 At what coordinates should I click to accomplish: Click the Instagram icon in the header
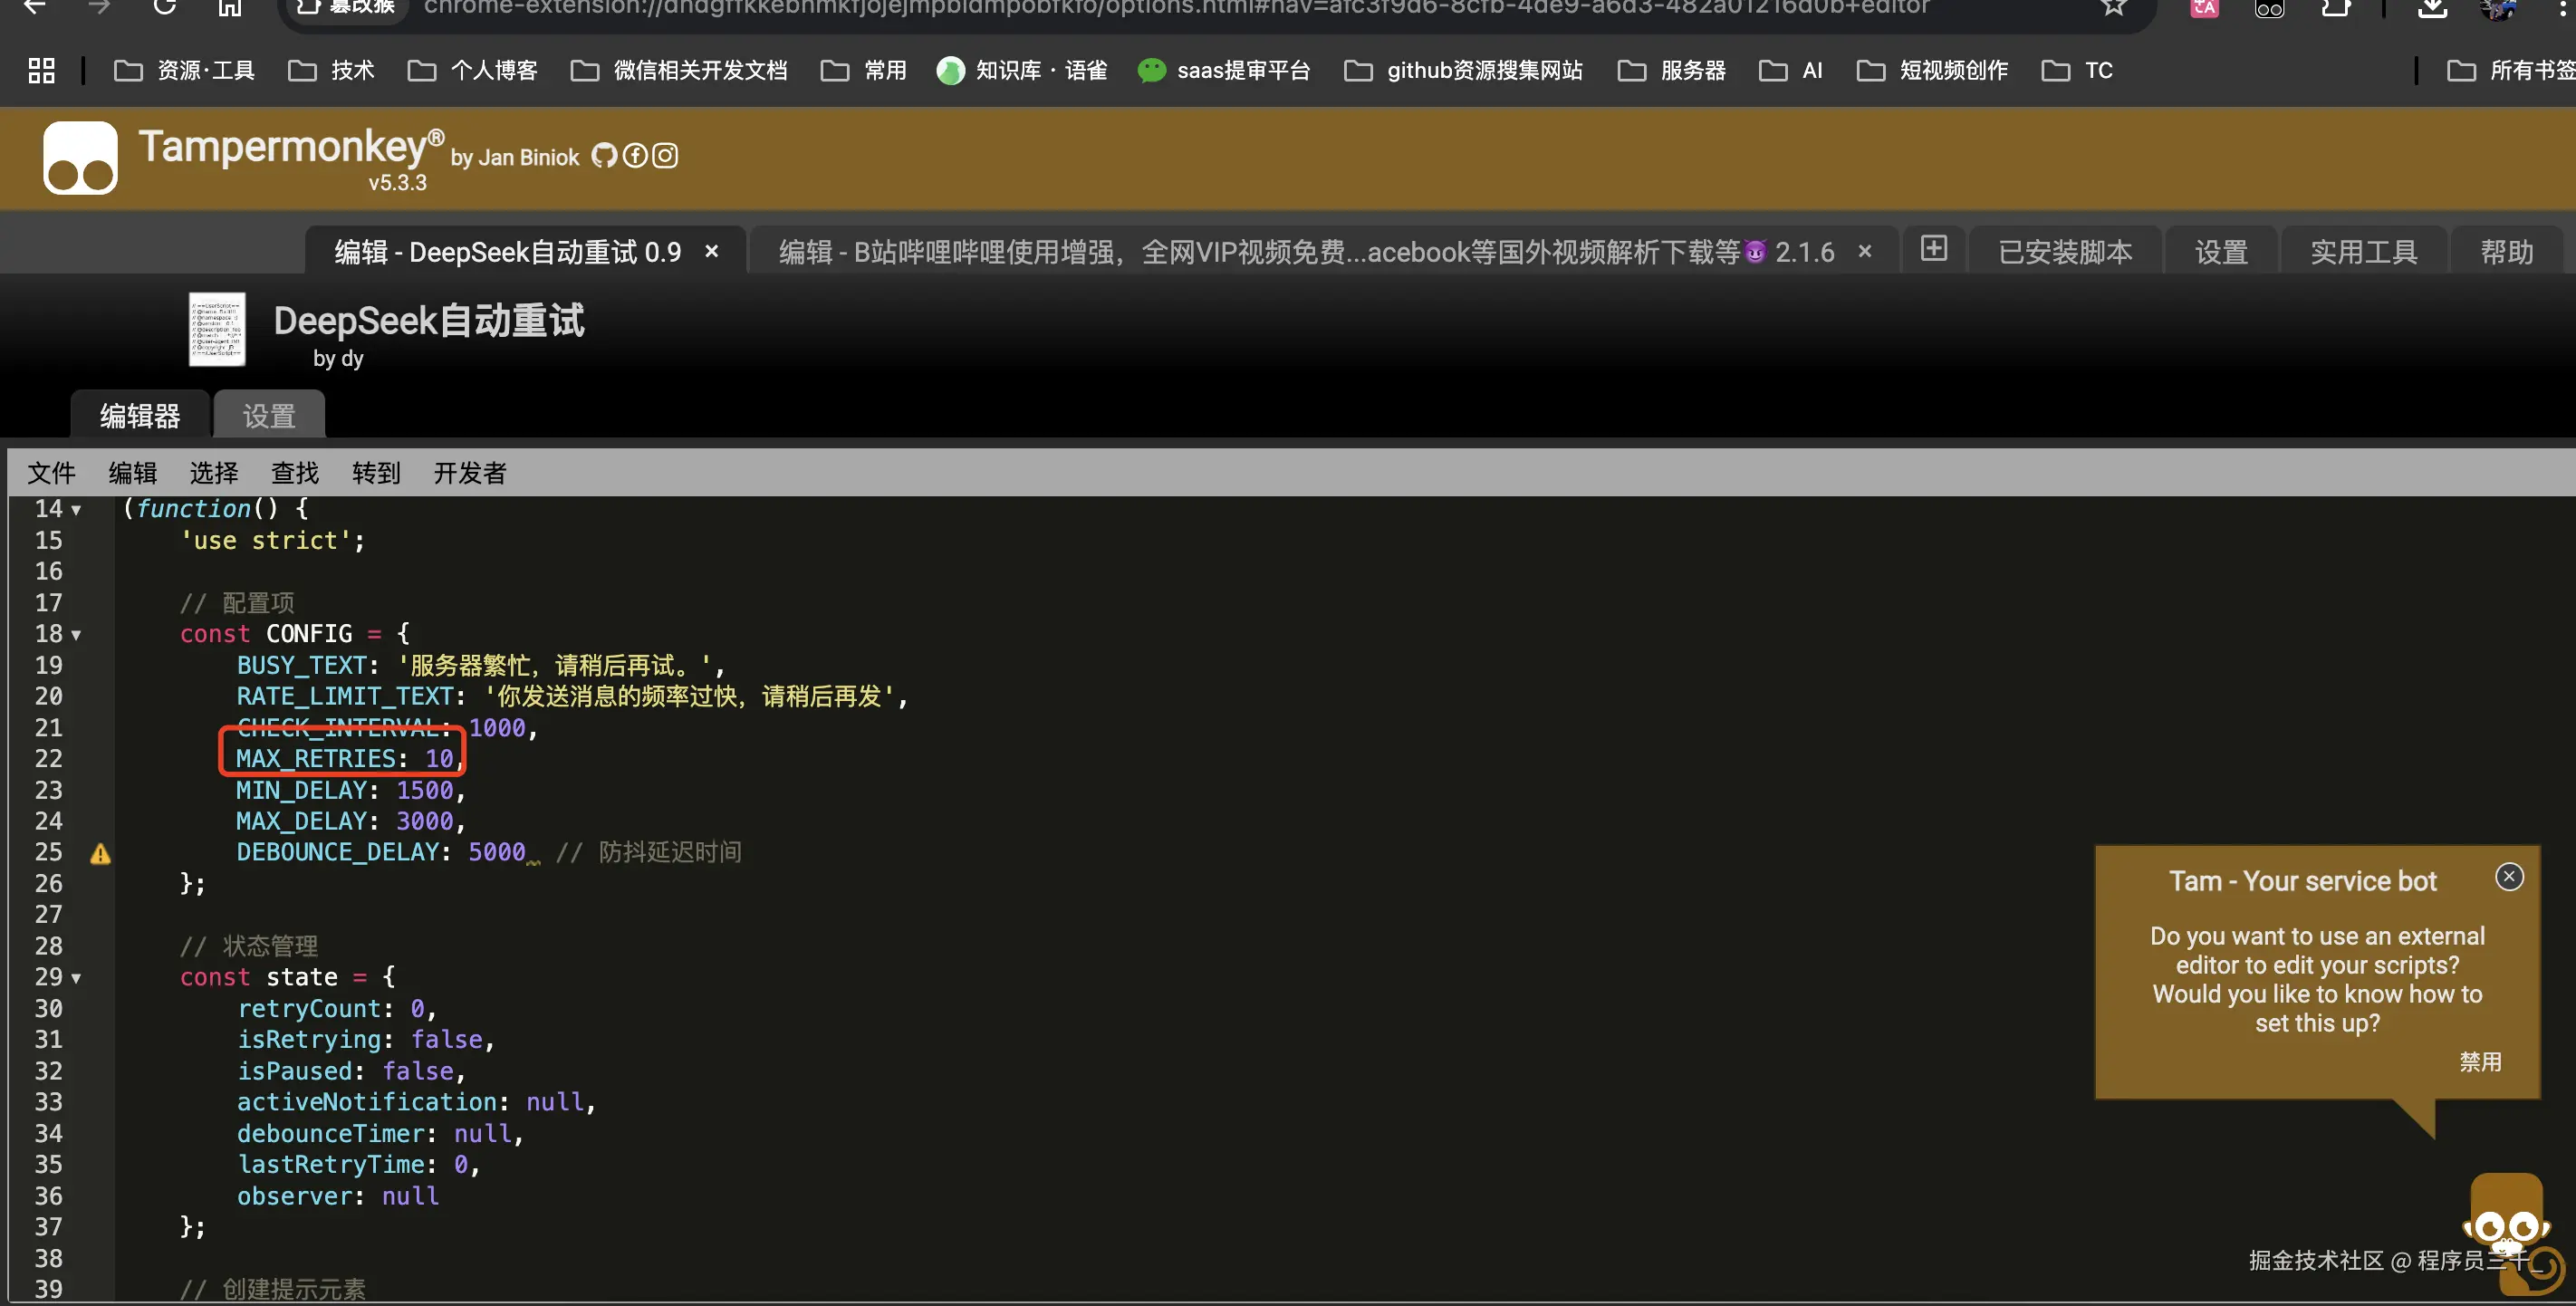point(665,156)
